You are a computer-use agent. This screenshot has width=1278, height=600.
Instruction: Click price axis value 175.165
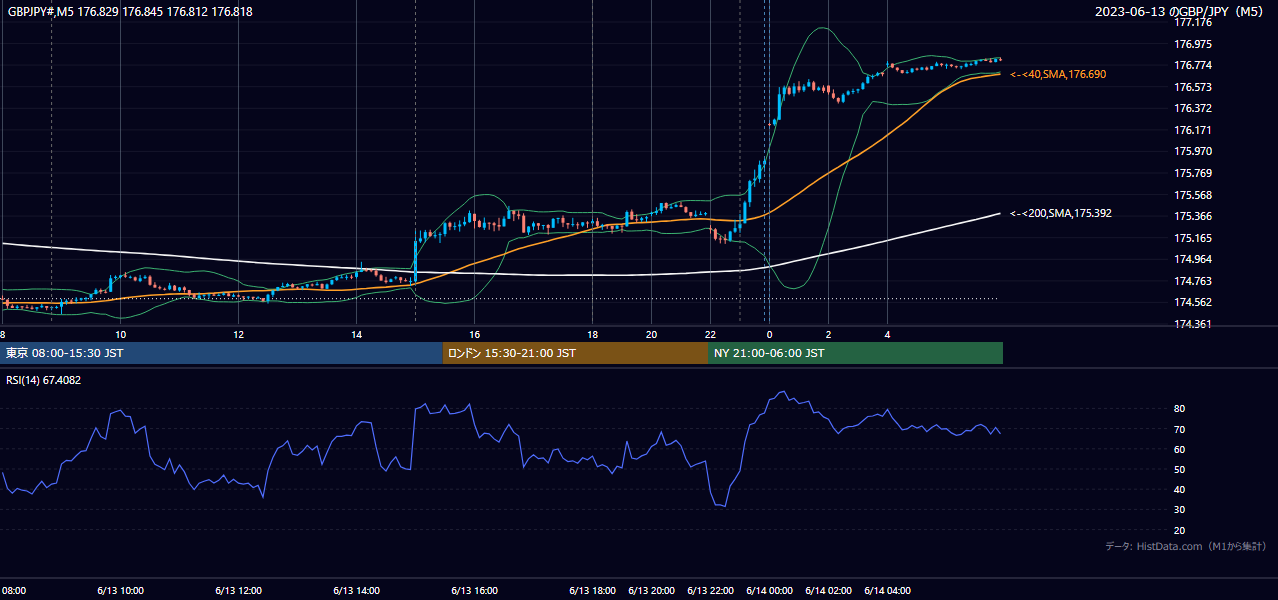coord(1194,239)
